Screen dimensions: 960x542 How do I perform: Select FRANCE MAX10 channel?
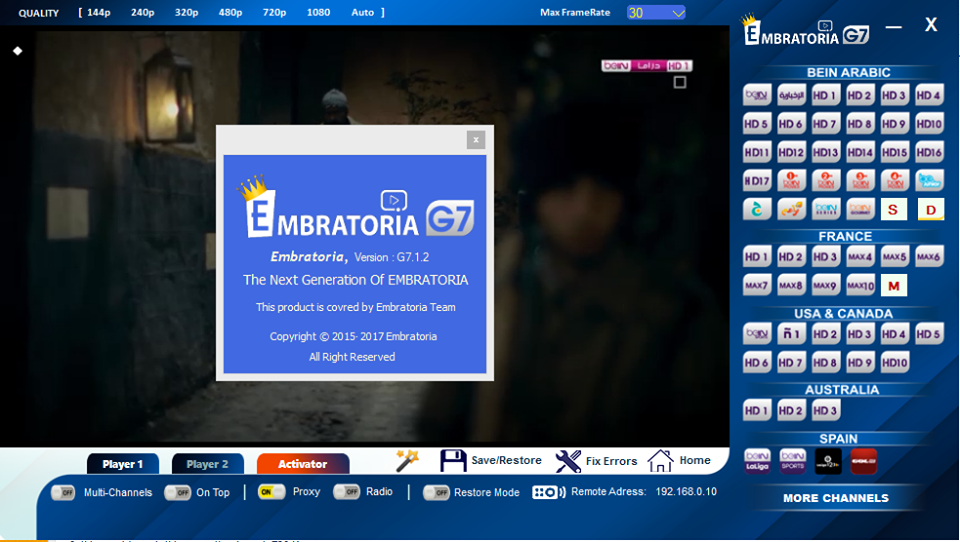860,285
